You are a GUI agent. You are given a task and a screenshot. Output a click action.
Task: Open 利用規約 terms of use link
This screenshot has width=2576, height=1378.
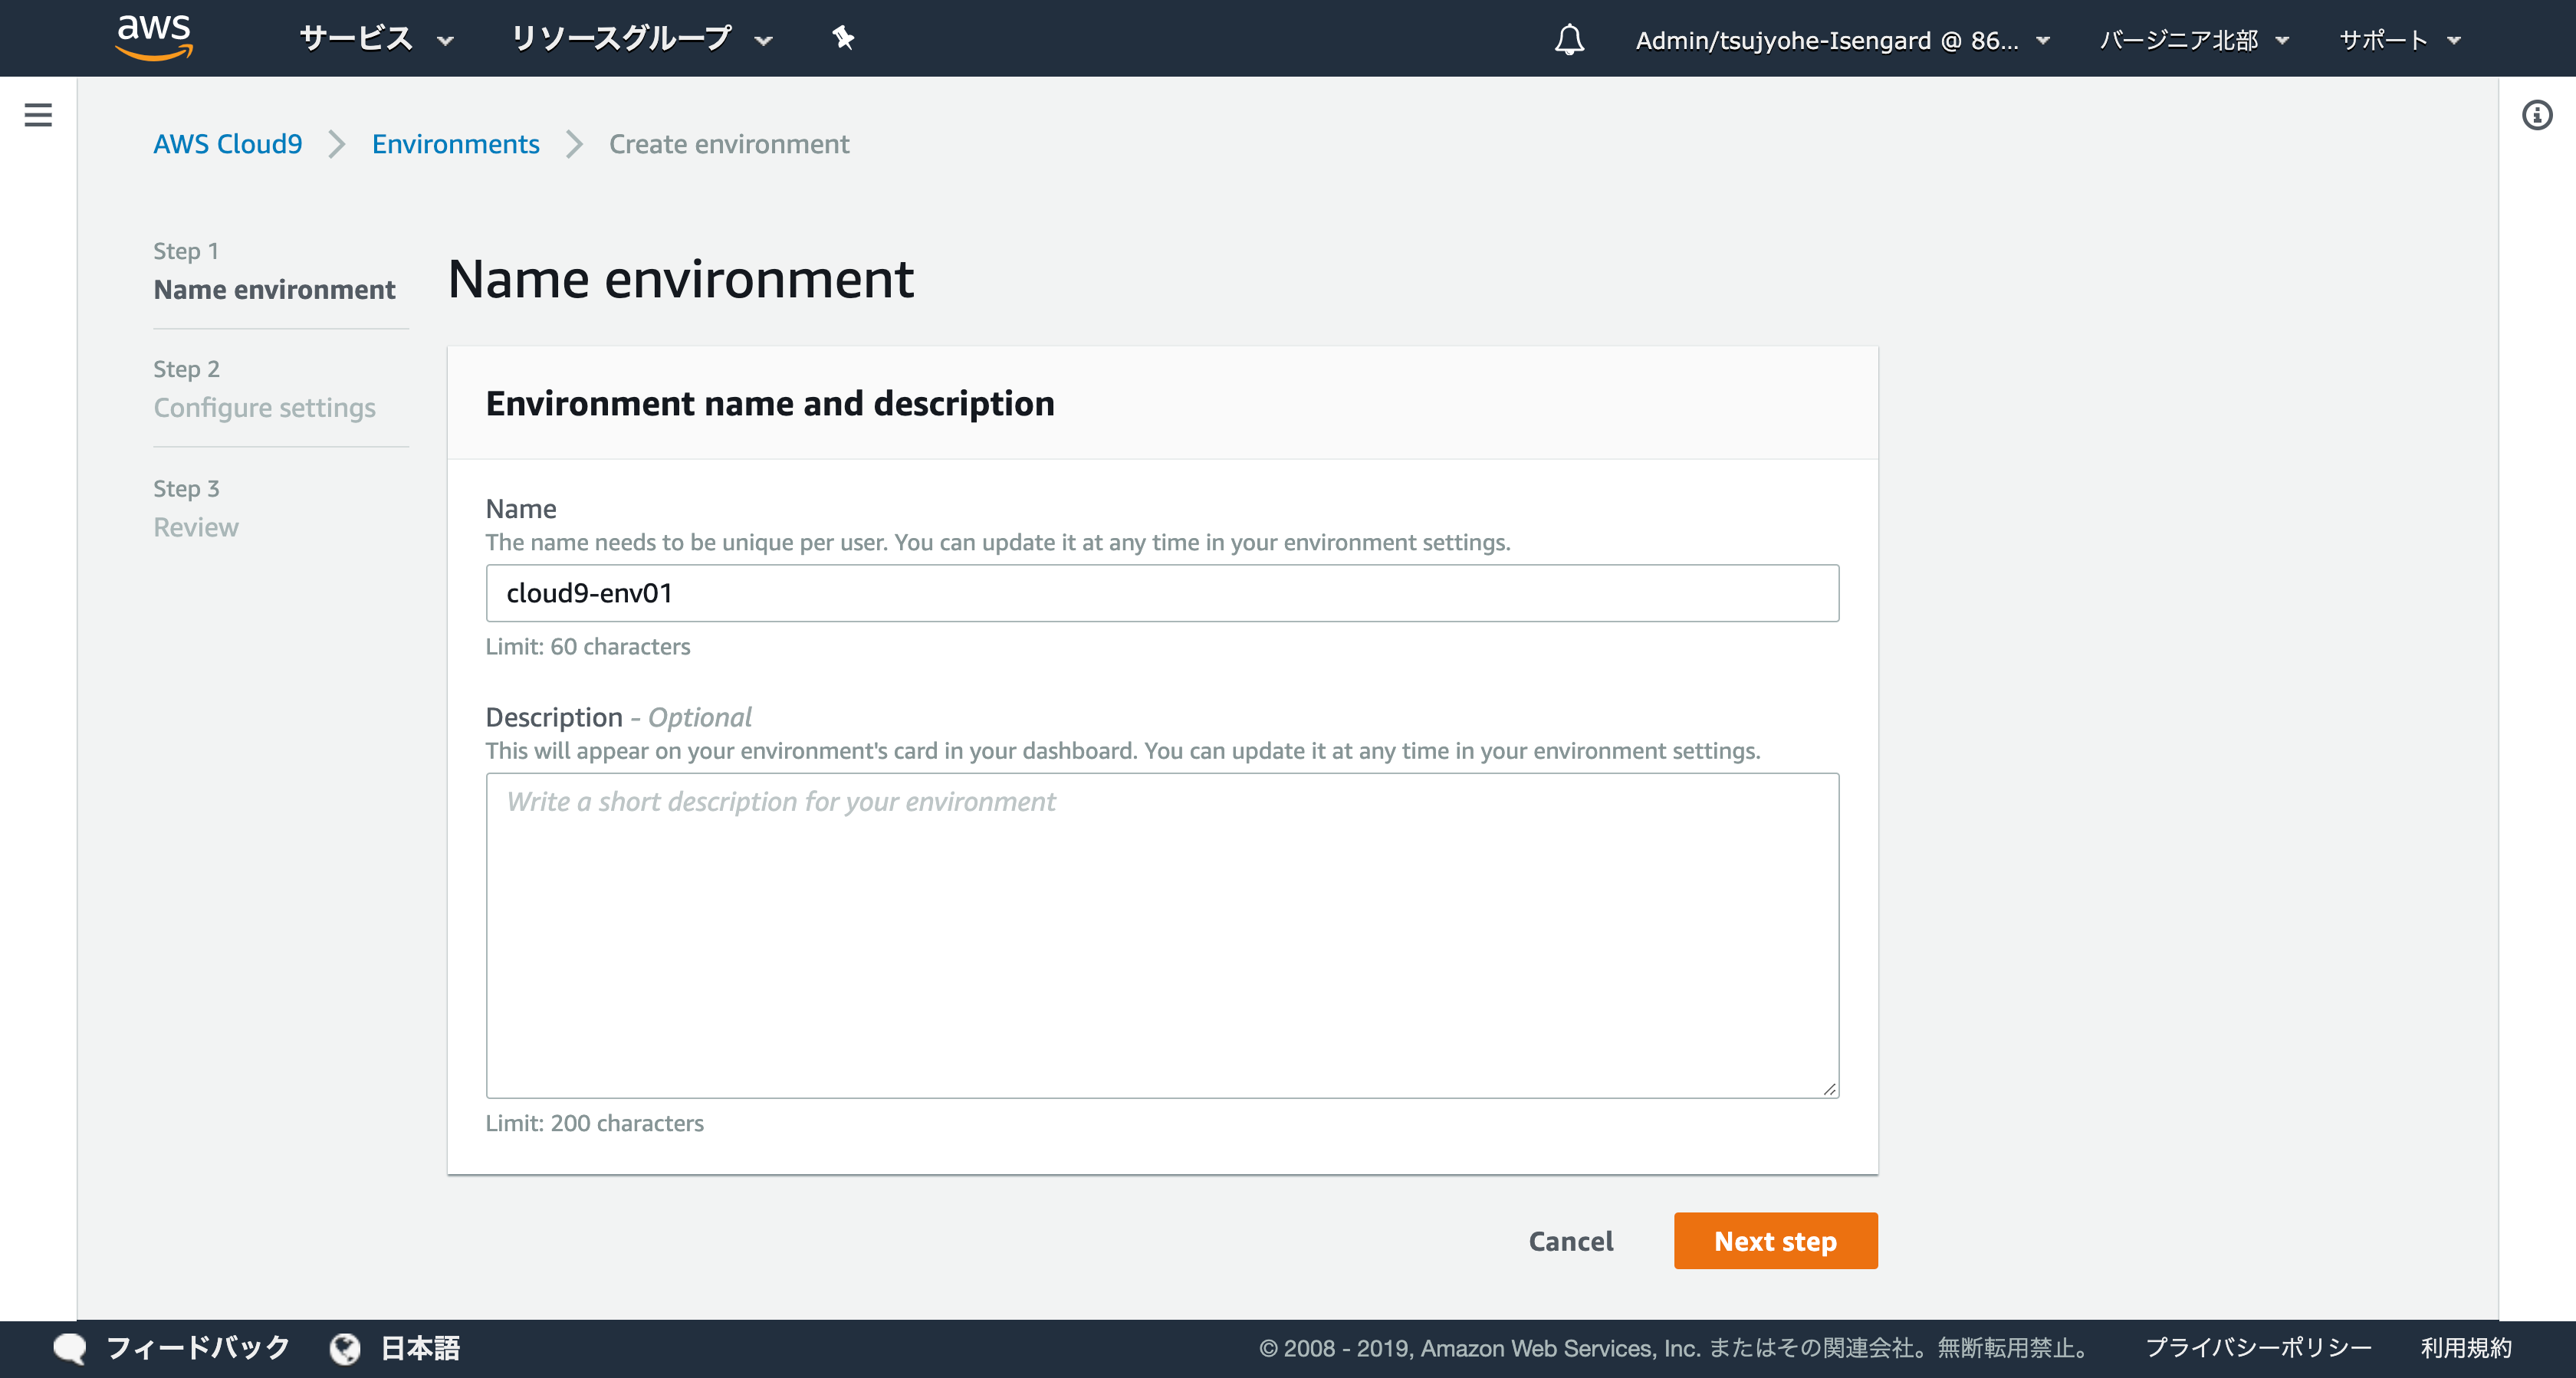click(2466, 1348)
